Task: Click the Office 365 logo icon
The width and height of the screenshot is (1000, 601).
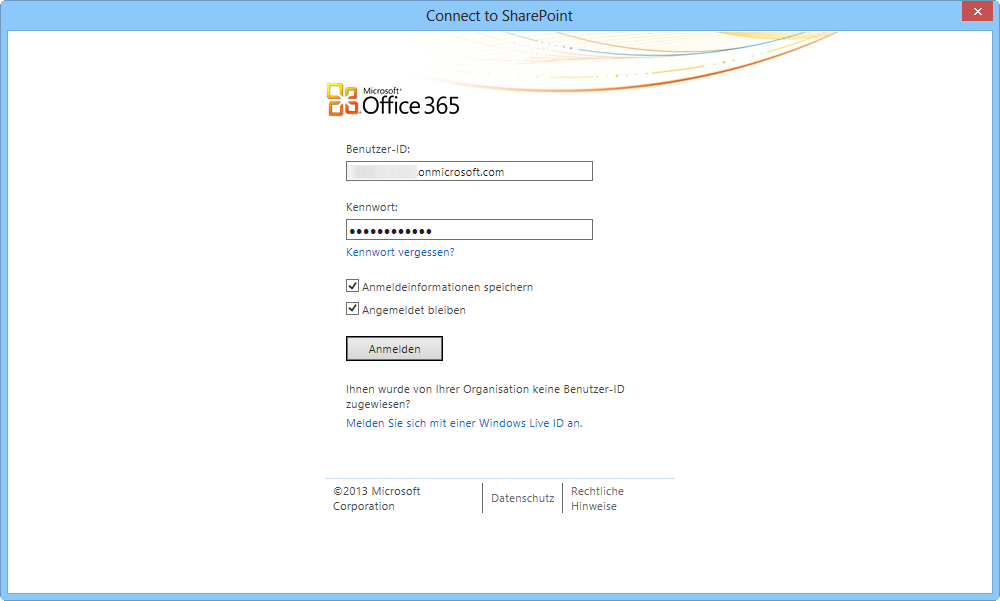Action: point(342,100)
